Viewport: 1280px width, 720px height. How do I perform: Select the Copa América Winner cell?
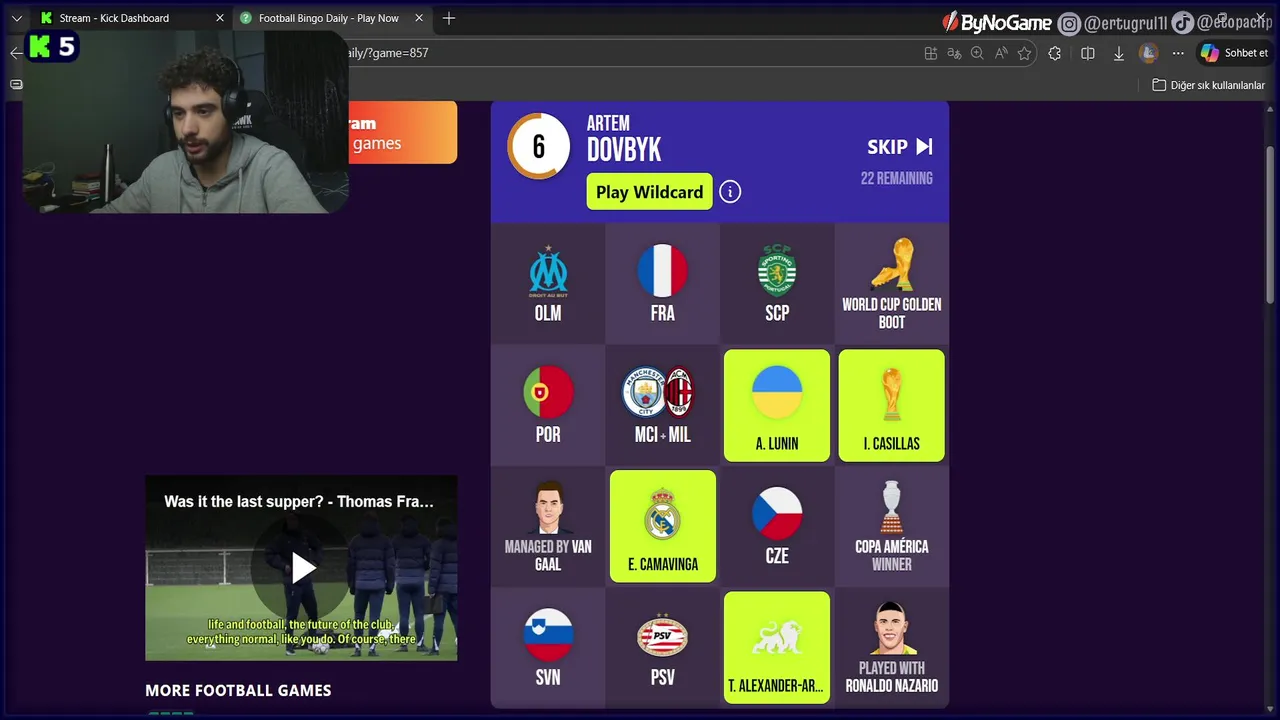pos(891,526)
